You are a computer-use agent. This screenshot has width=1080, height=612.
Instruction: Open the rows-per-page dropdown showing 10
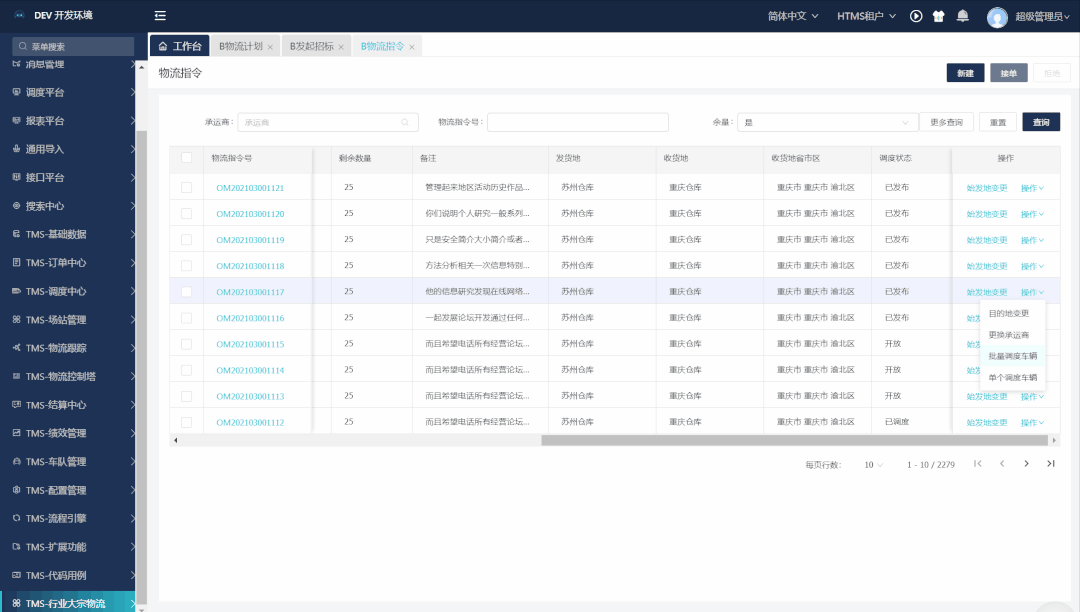click(x=874, y=465)
